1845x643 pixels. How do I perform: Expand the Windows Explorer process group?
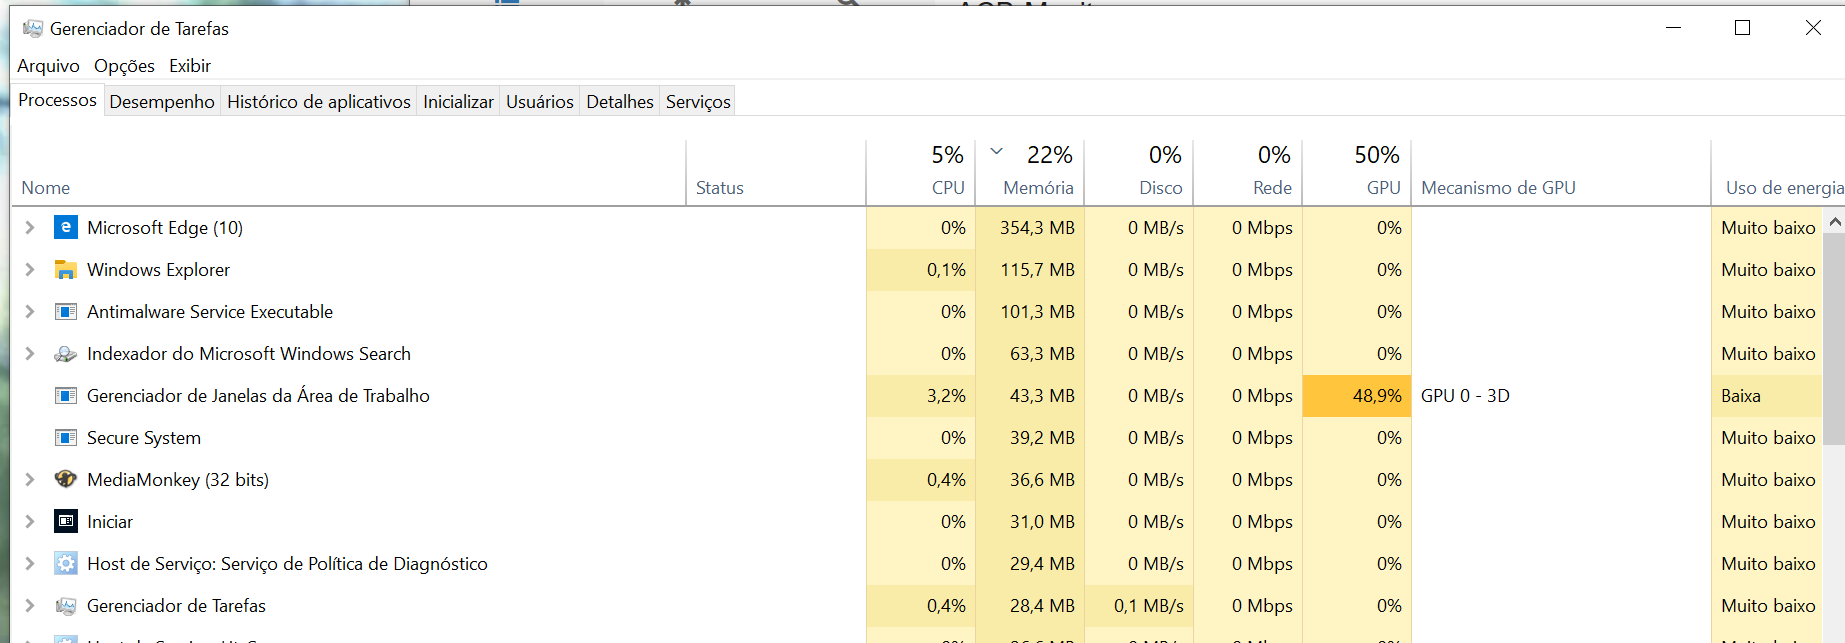[x=30, y=270]
